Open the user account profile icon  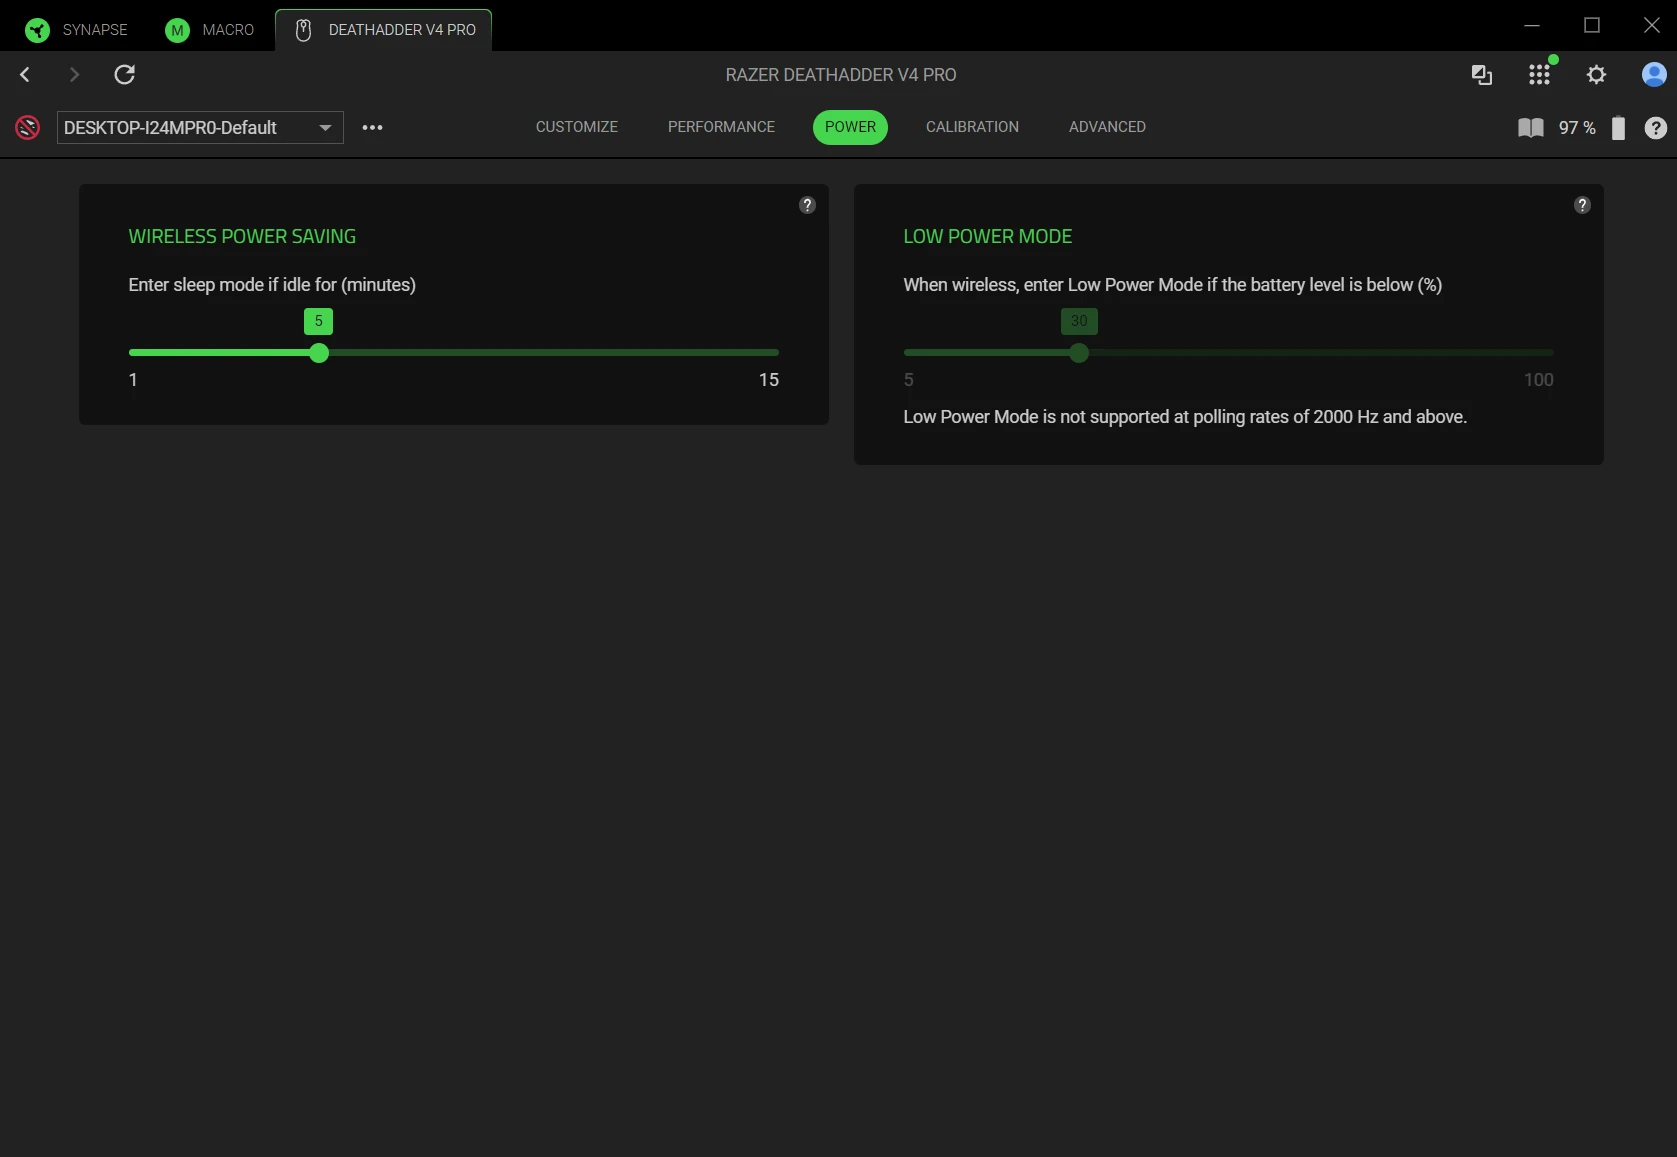1653,75
